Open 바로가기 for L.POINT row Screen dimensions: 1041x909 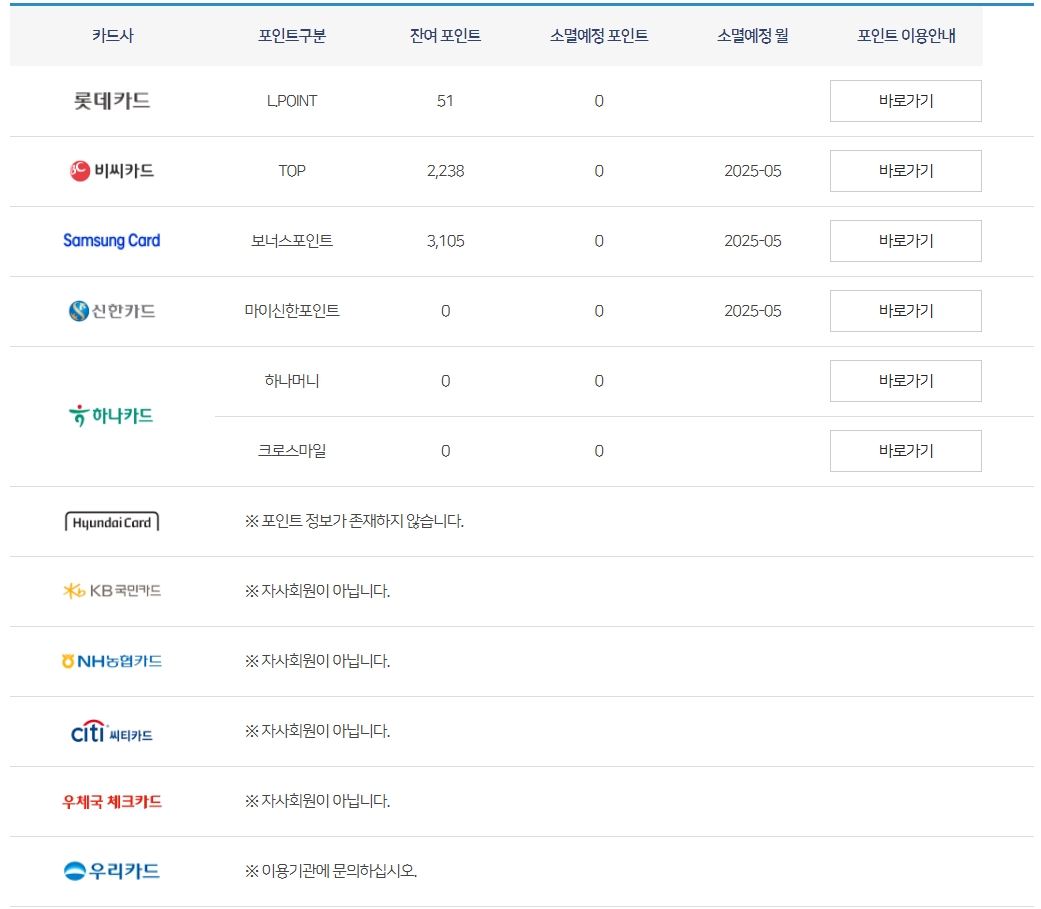point(906,101)
